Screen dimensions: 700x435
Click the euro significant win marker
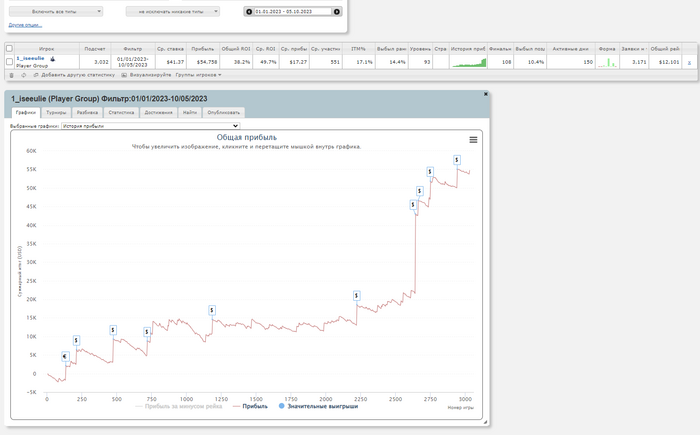pyautogui.click(x=66, y=356)
